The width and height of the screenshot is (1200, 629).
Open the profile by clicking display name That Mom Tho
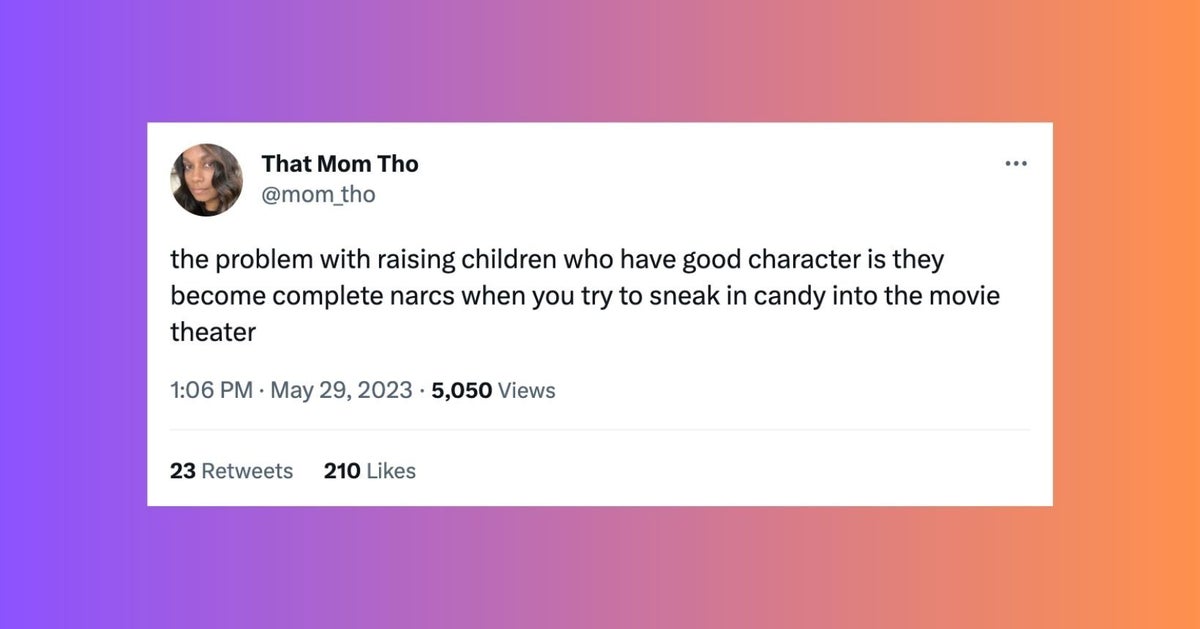[340, 163]
